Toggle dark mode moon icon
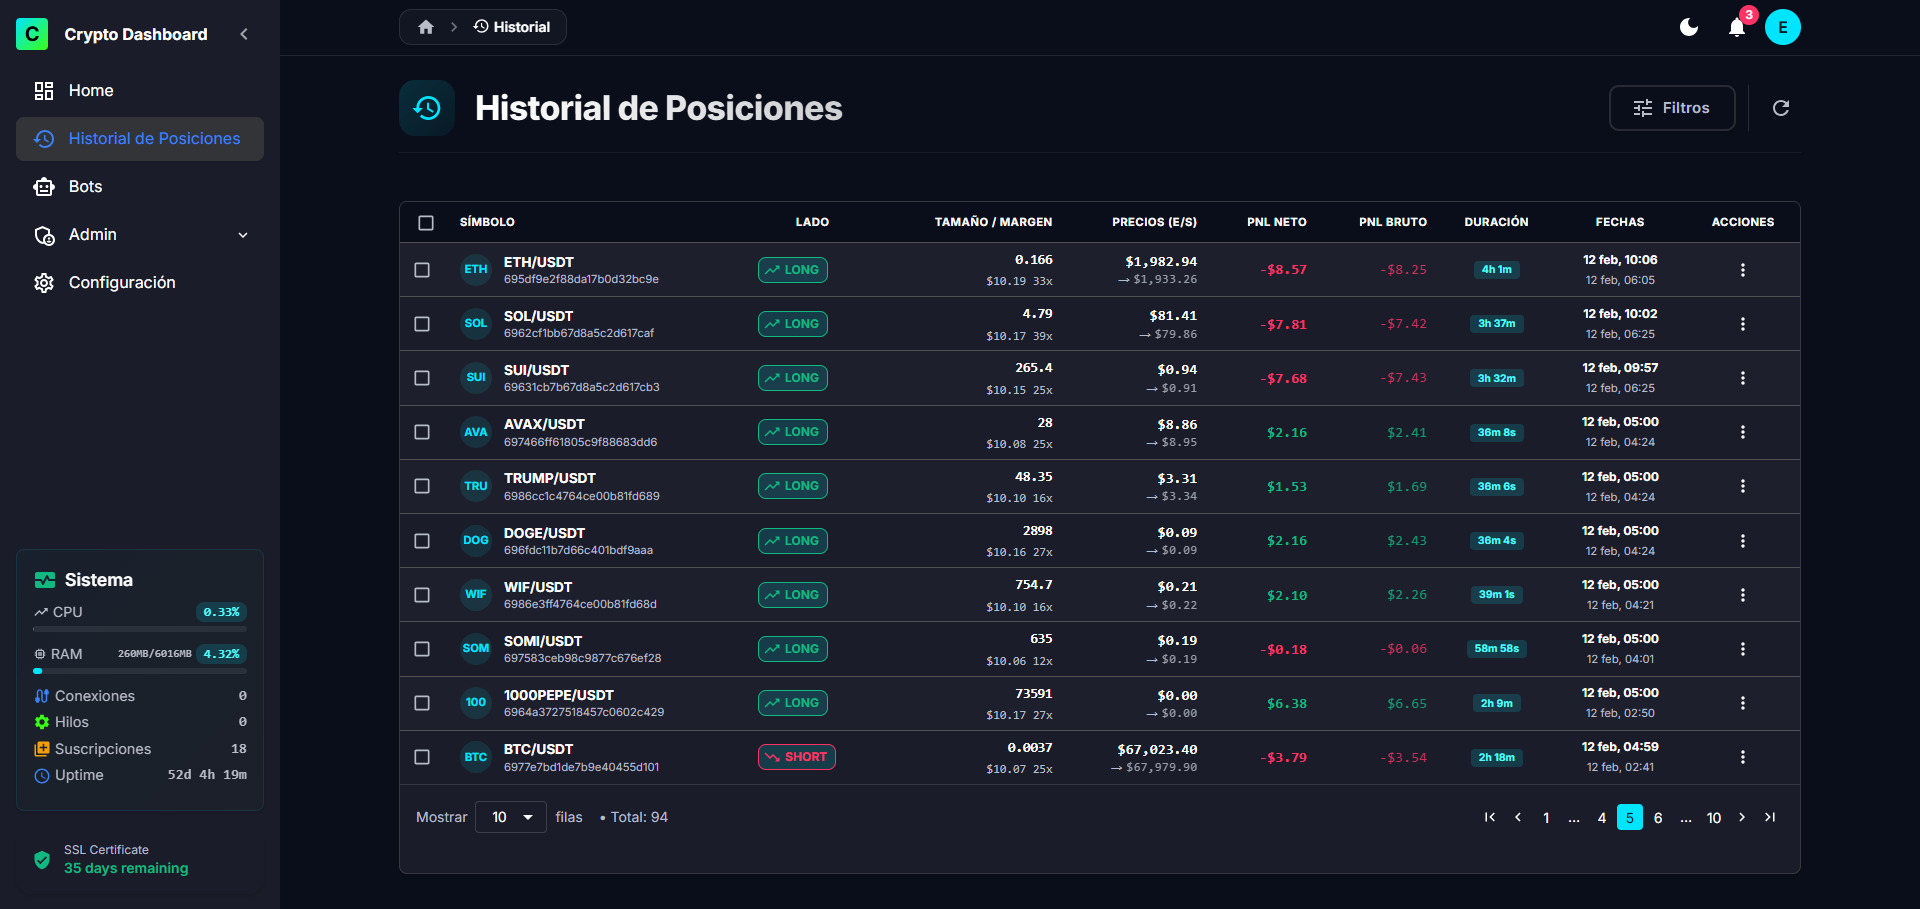 (1689, 27)
